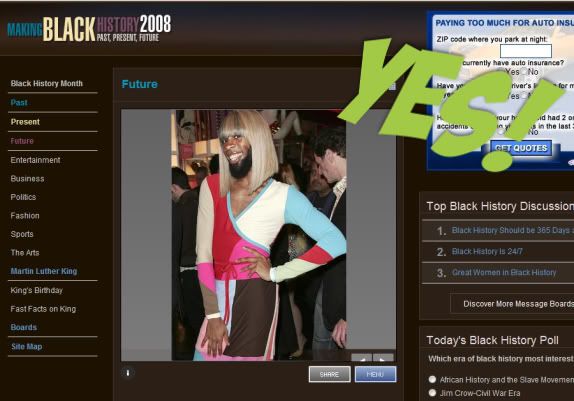This screenshot has width=574, height=401.
Task: Go to the next photo arrow
Action: click(383, 358)
